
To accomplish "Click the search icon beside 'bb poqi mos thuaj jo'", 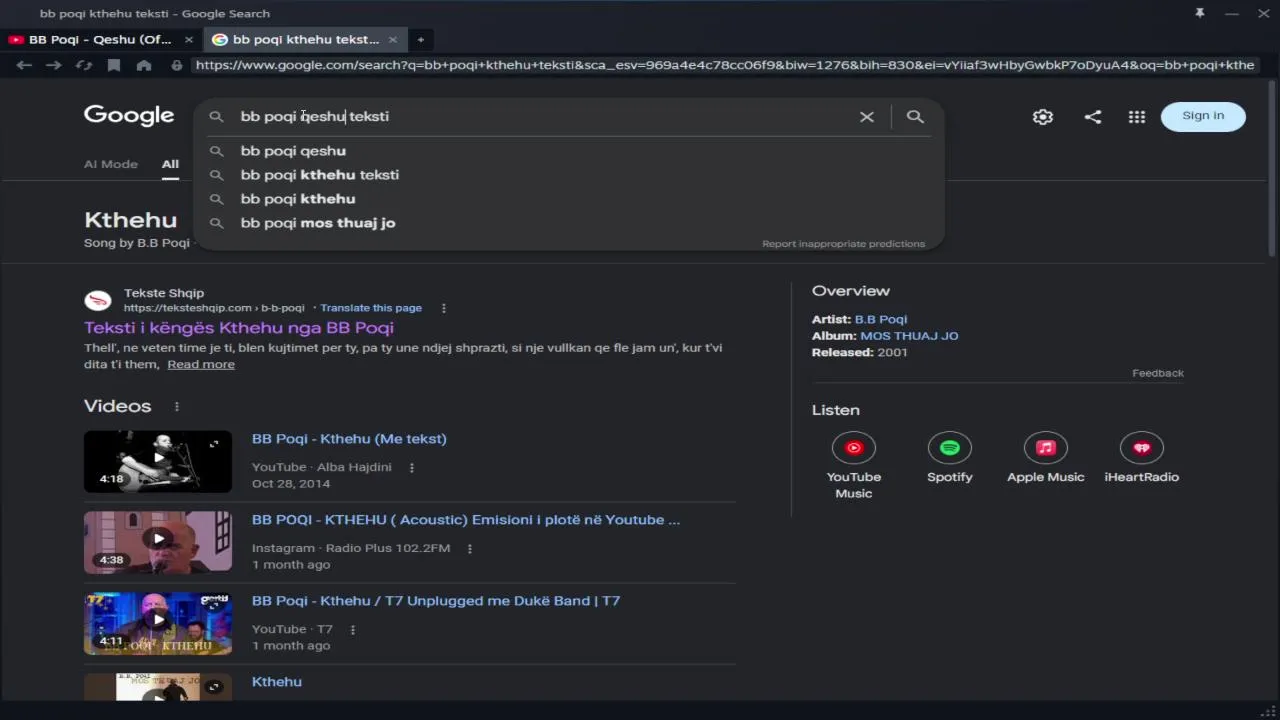I will [216, 223].
